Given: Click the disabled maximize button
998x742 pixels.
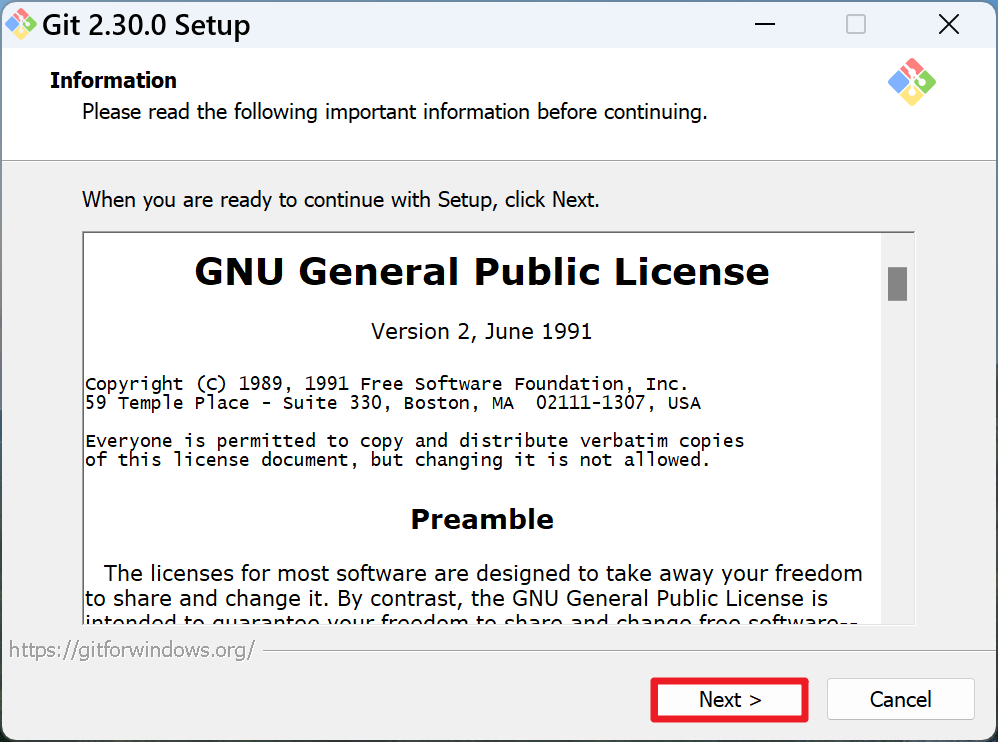Looking at the screenshot, I should click(x=855, y=25).
